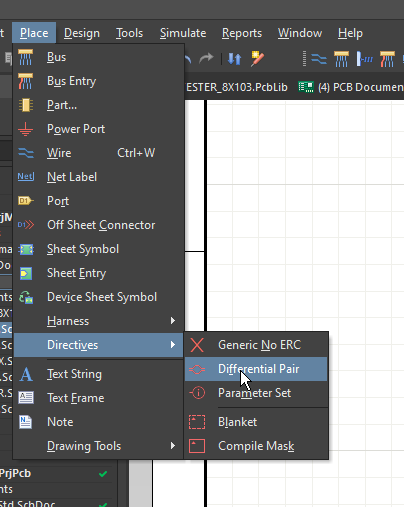Select Sheet Symbol from menu
404x507 pixels.
99,249
